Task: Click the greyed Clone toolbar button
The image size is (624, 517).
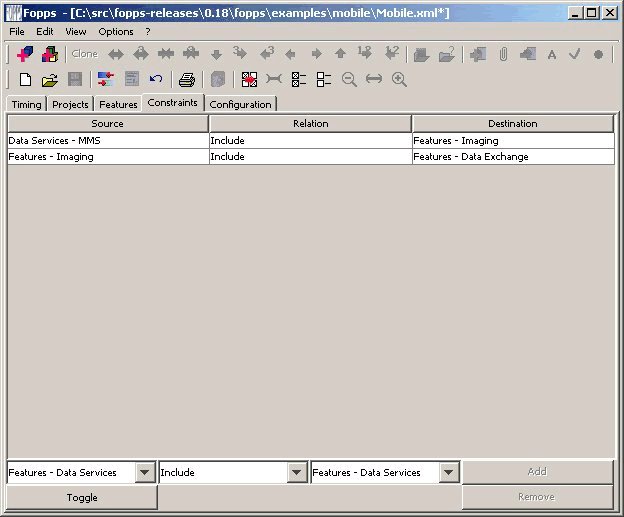Action: (x=85, y=54)
